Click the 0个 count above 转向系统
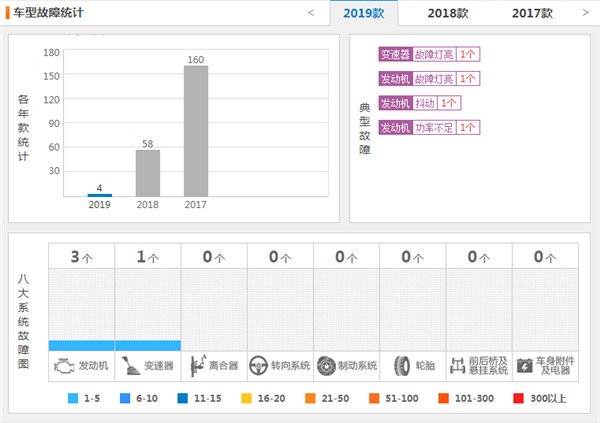The width and height of the screenshot is (600, 423). (280, 256)
